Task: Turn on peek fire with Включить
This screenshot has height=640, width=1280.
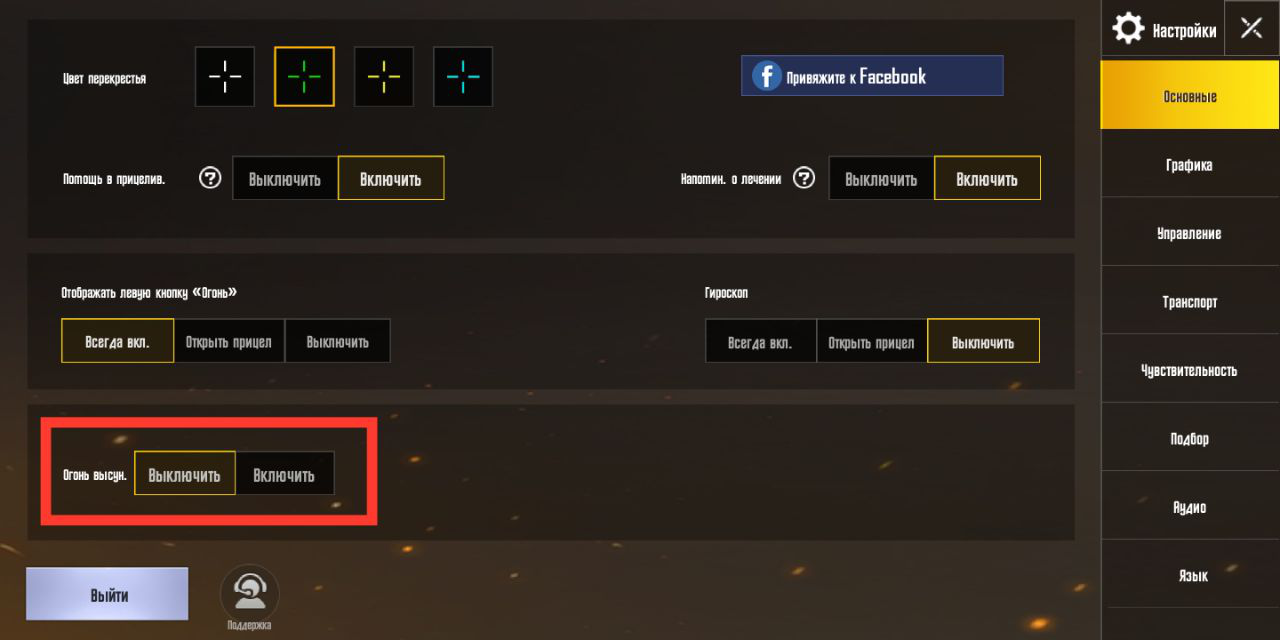Action: [x=284, y=474]
